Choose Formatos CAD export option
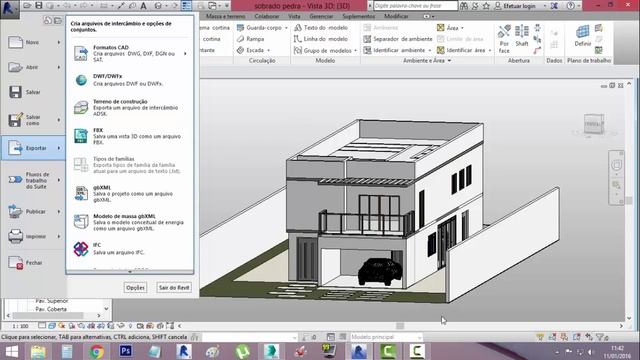This screenshot has width=640, height=360. point(130,53)
